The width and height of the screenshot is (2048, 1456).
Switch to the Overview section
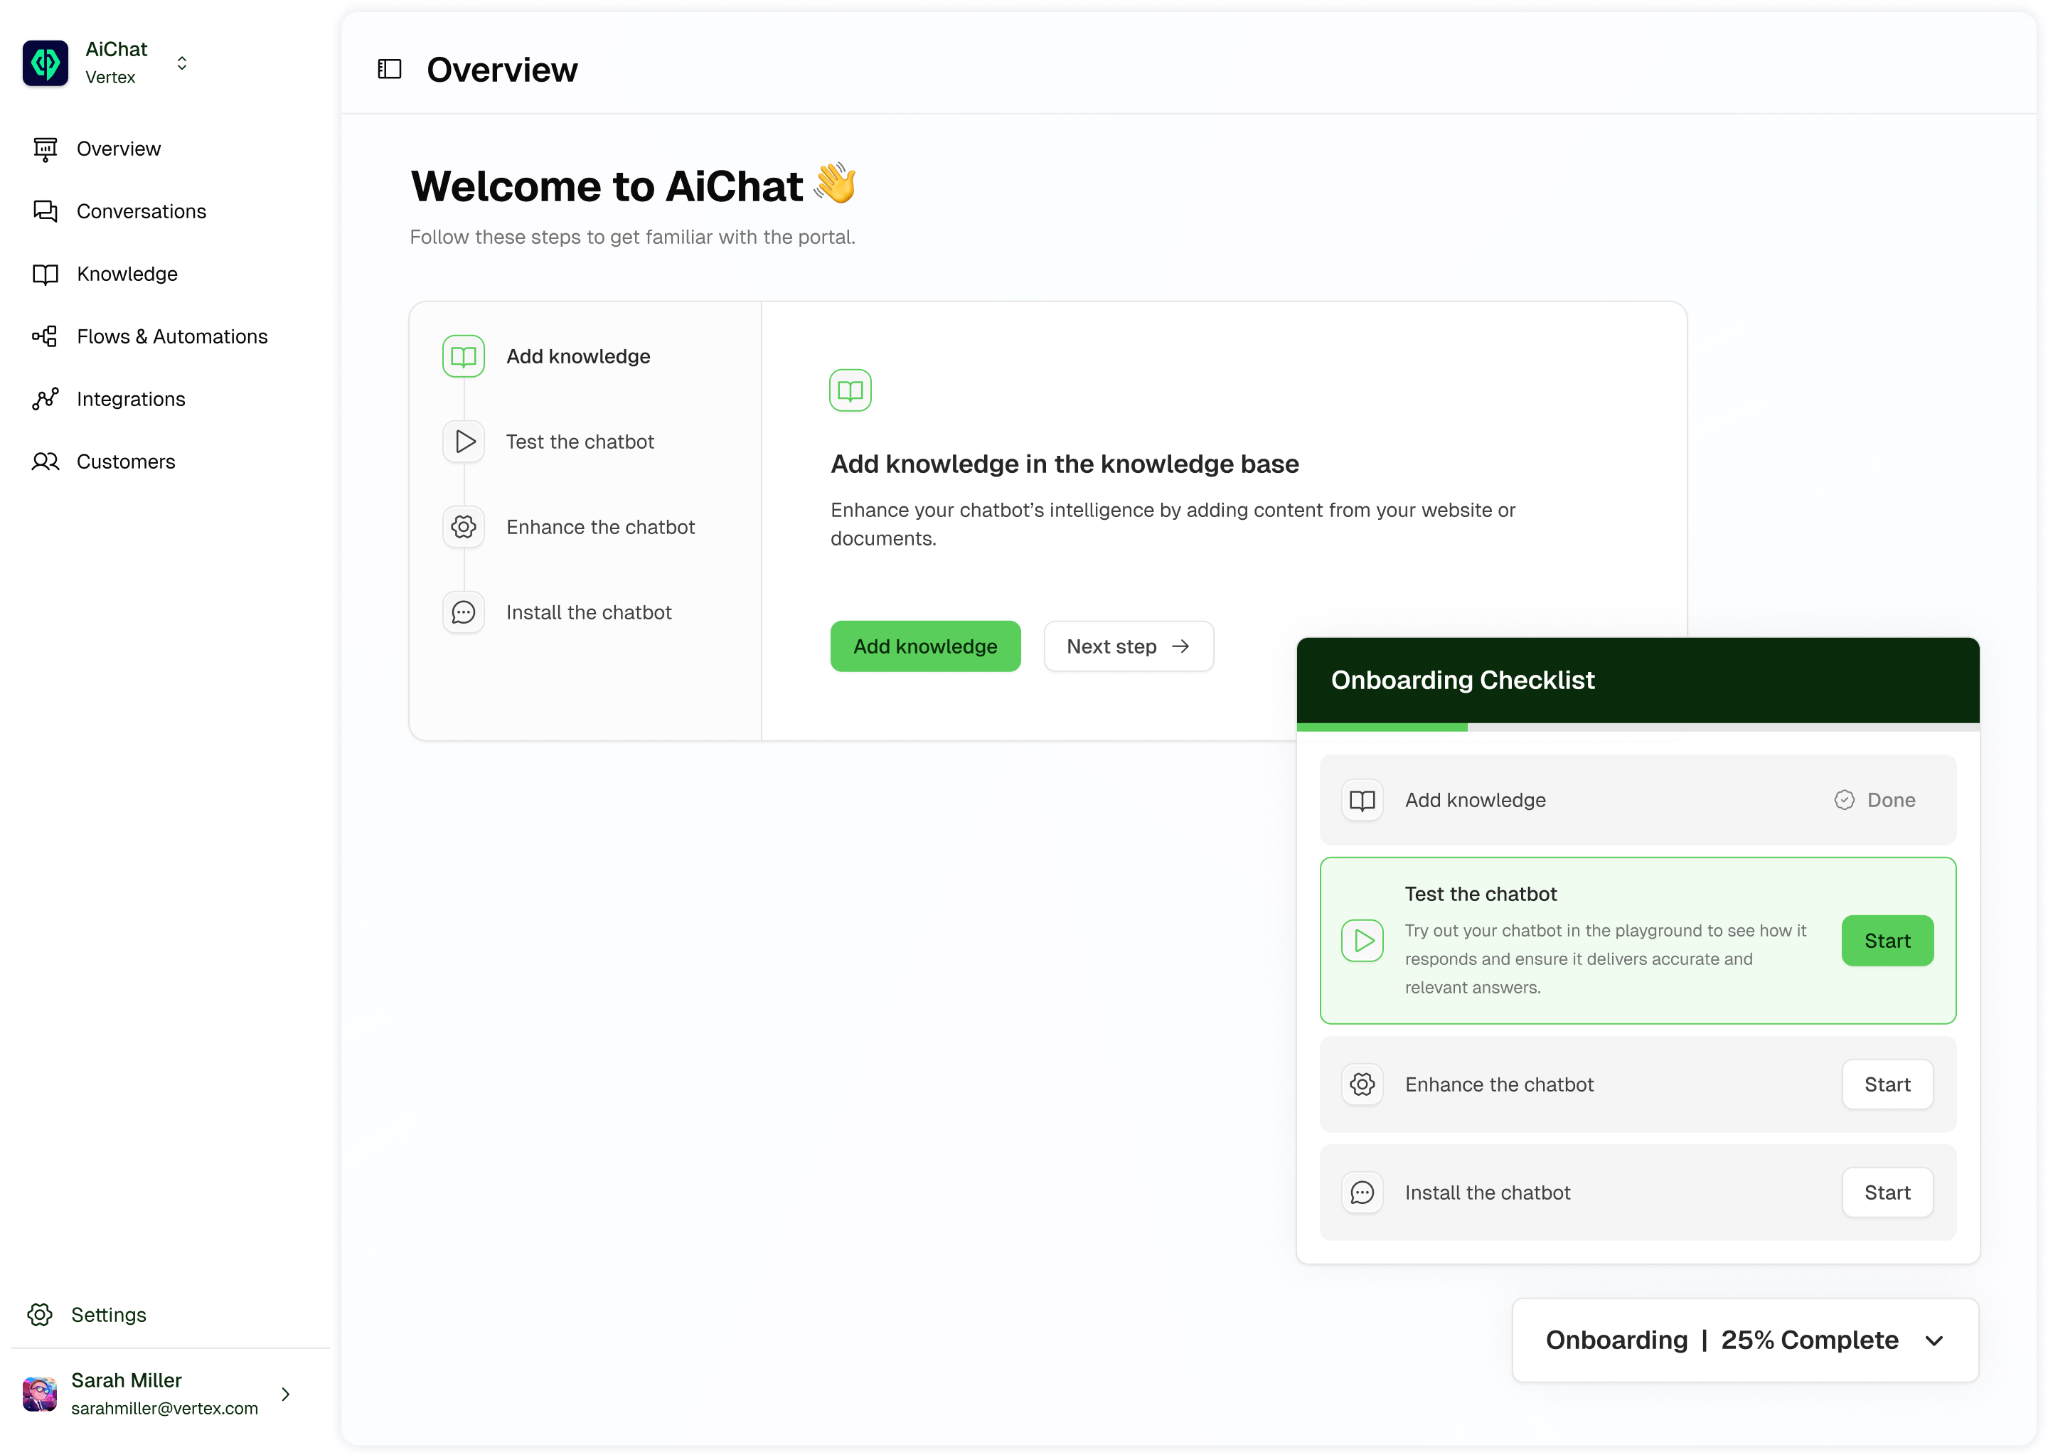pyautogui.click(x=118, y=148)
